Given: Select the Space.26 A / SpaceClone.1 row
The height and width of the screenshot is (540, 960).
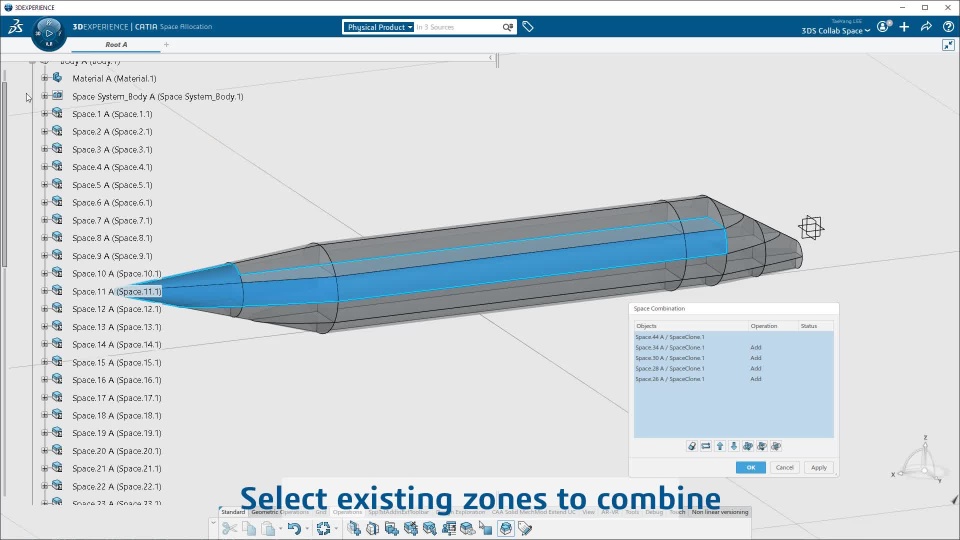Looking at the screenshot, I should pyautogui.click(x=733, y=378).
